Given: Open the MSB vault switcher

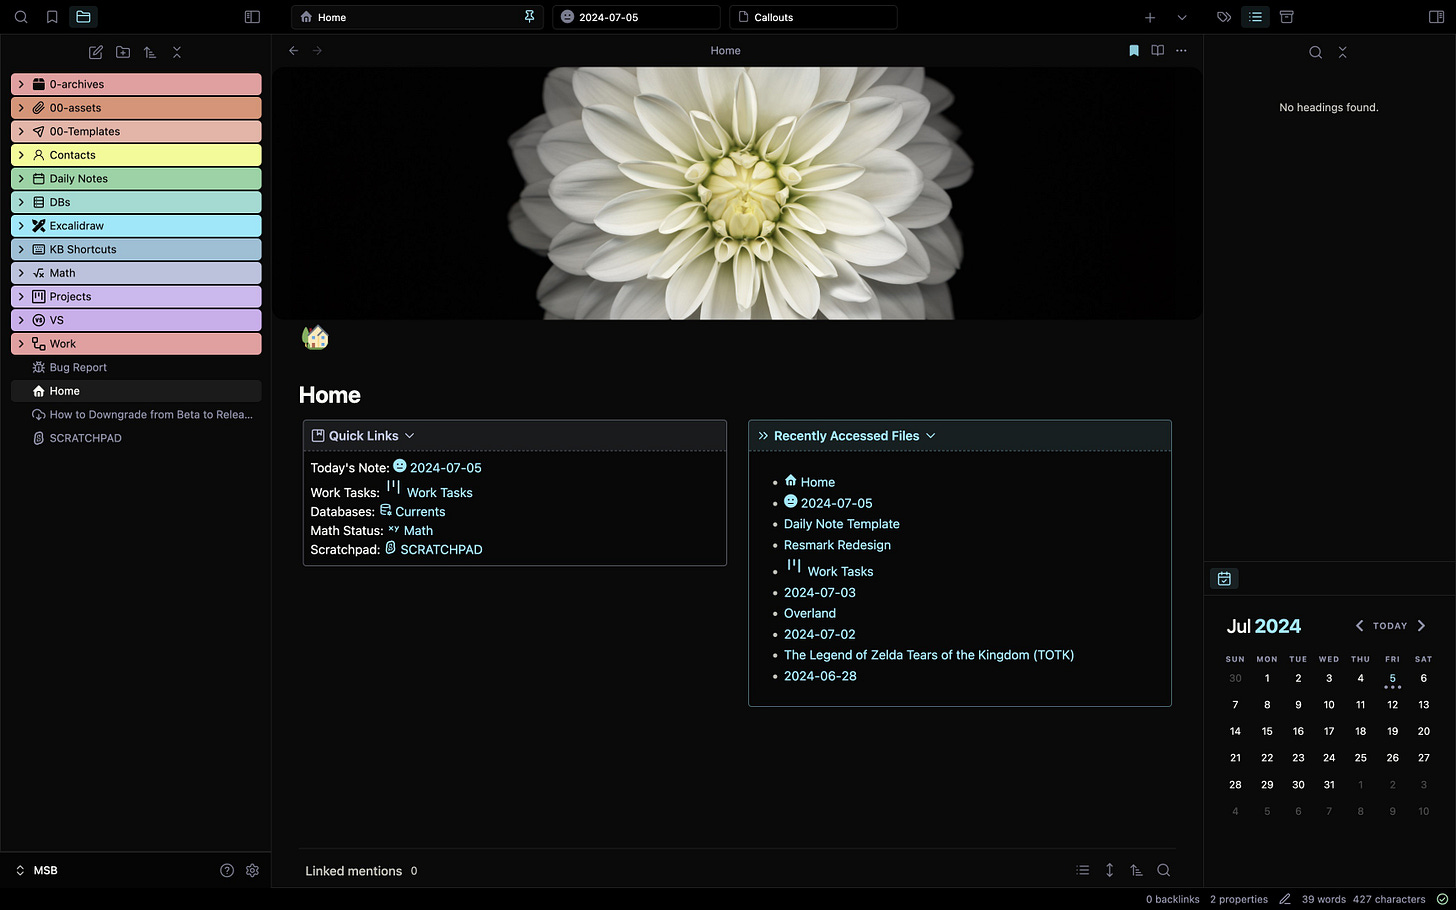Looking at the screenshot, I should click(37, 870).
